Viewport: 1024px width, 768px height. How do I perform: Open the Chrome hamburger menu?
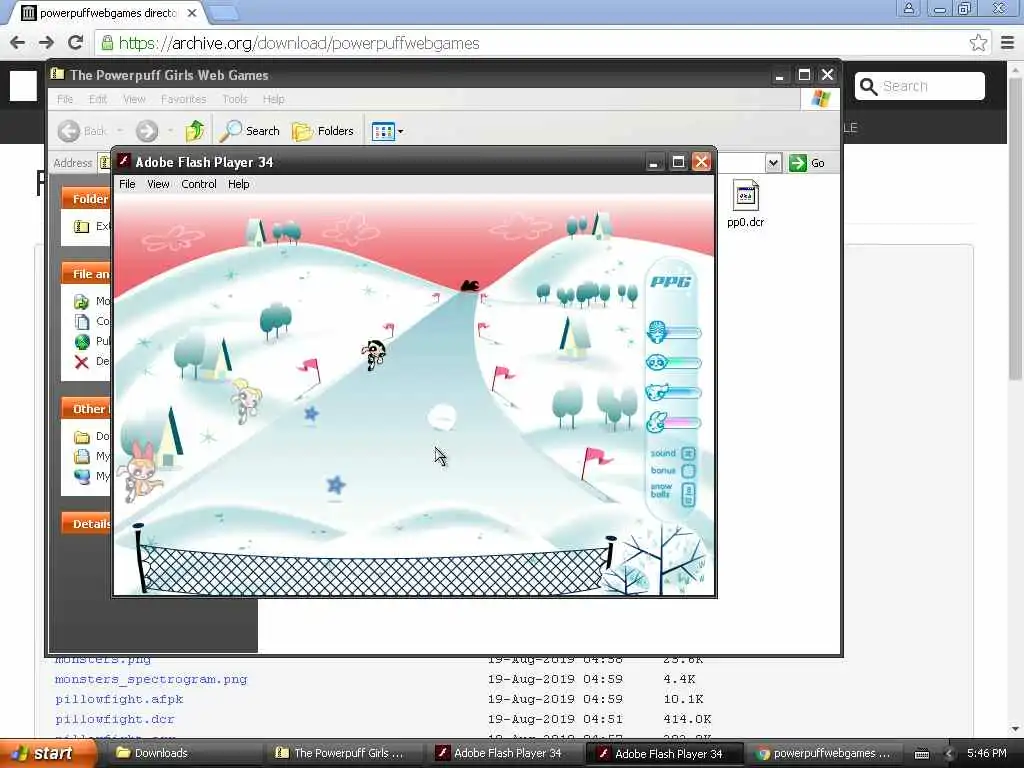[x=1007, y=43]
